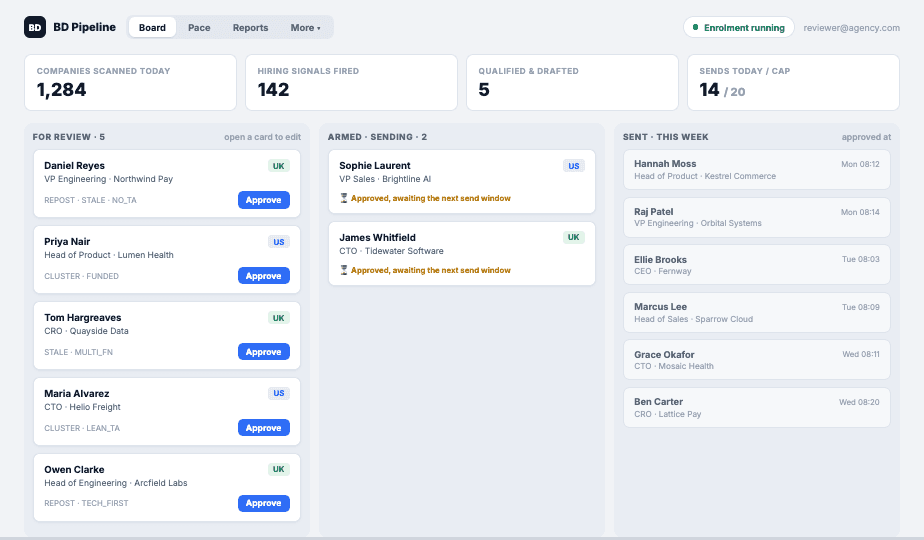Click "SENT · THIS WEEK" column header
Viewport: 924px width, 540px height.
pos(665,137)
